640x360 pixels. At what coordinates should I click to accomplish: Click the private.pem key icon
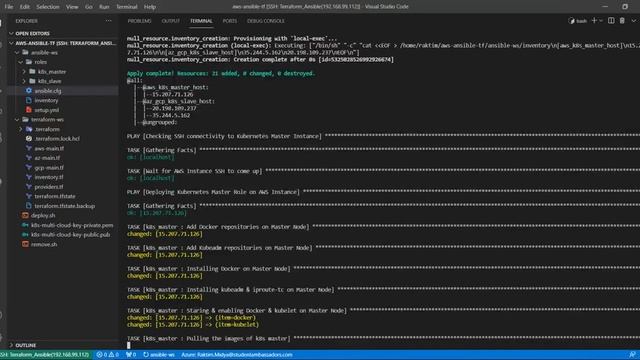(25, 225)
